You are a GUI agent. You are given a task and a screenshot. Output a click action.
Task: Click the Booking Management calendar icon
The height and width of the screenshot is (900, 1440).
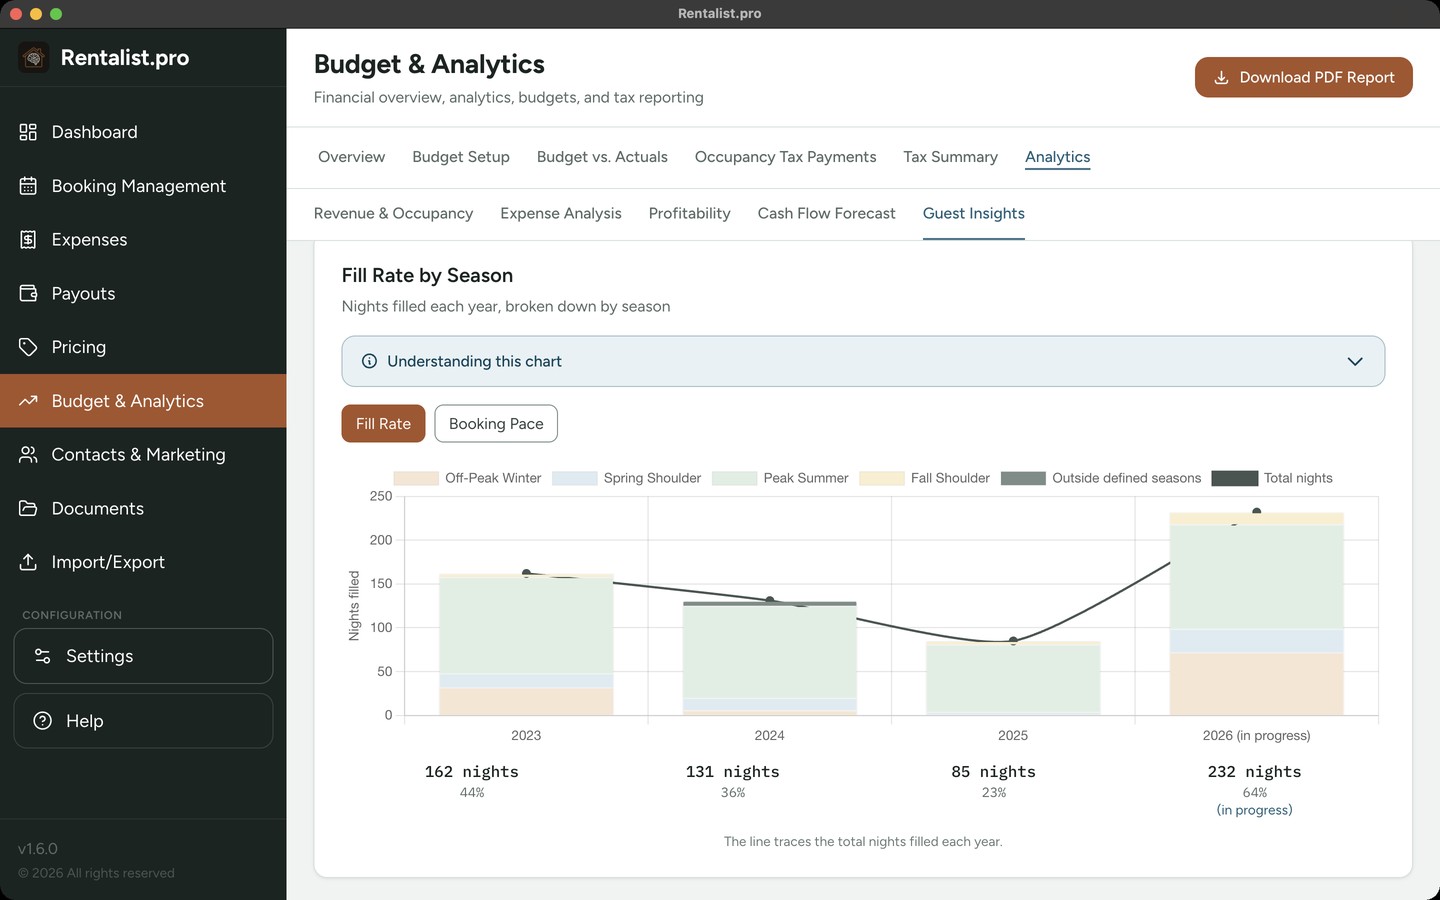tap(28, 186)
